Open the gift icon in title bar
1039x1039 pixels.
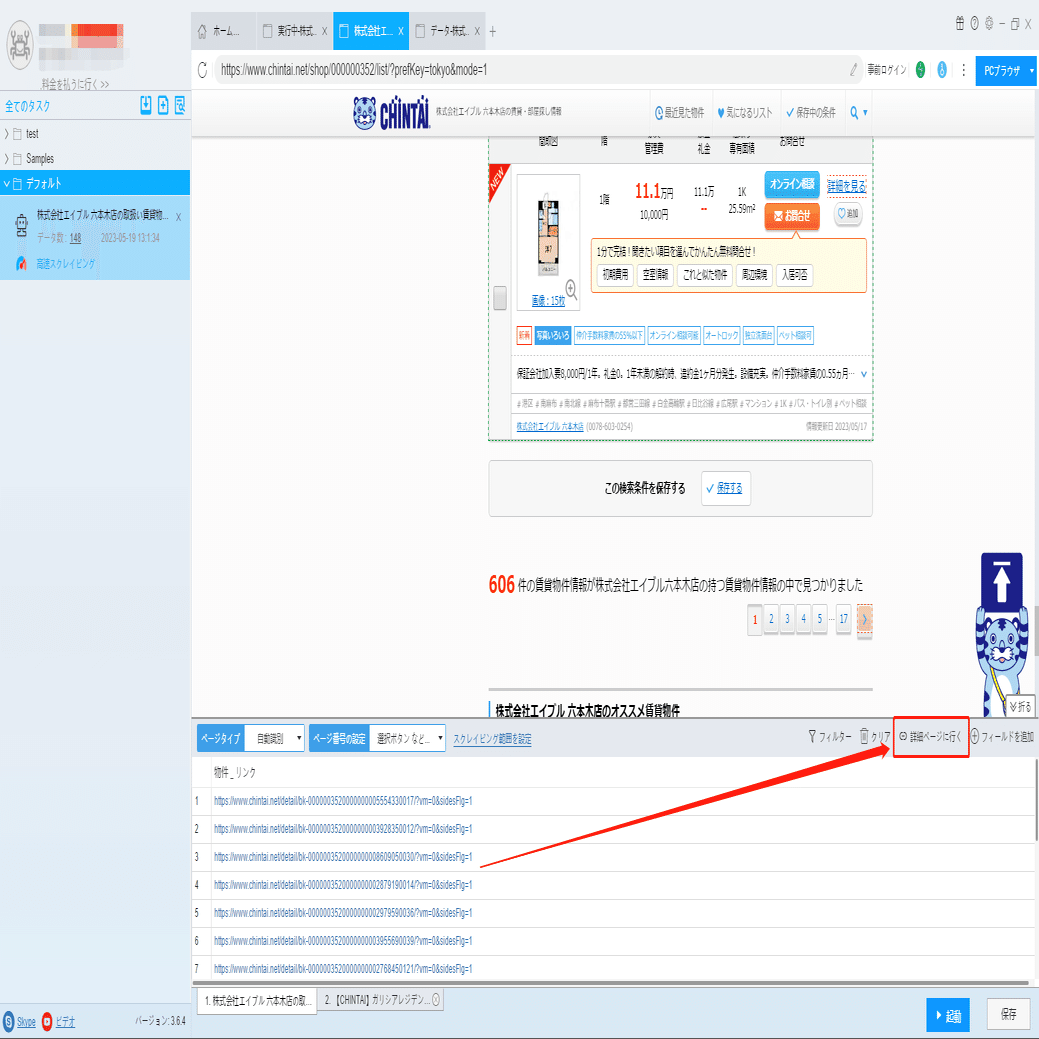(959, 24)
